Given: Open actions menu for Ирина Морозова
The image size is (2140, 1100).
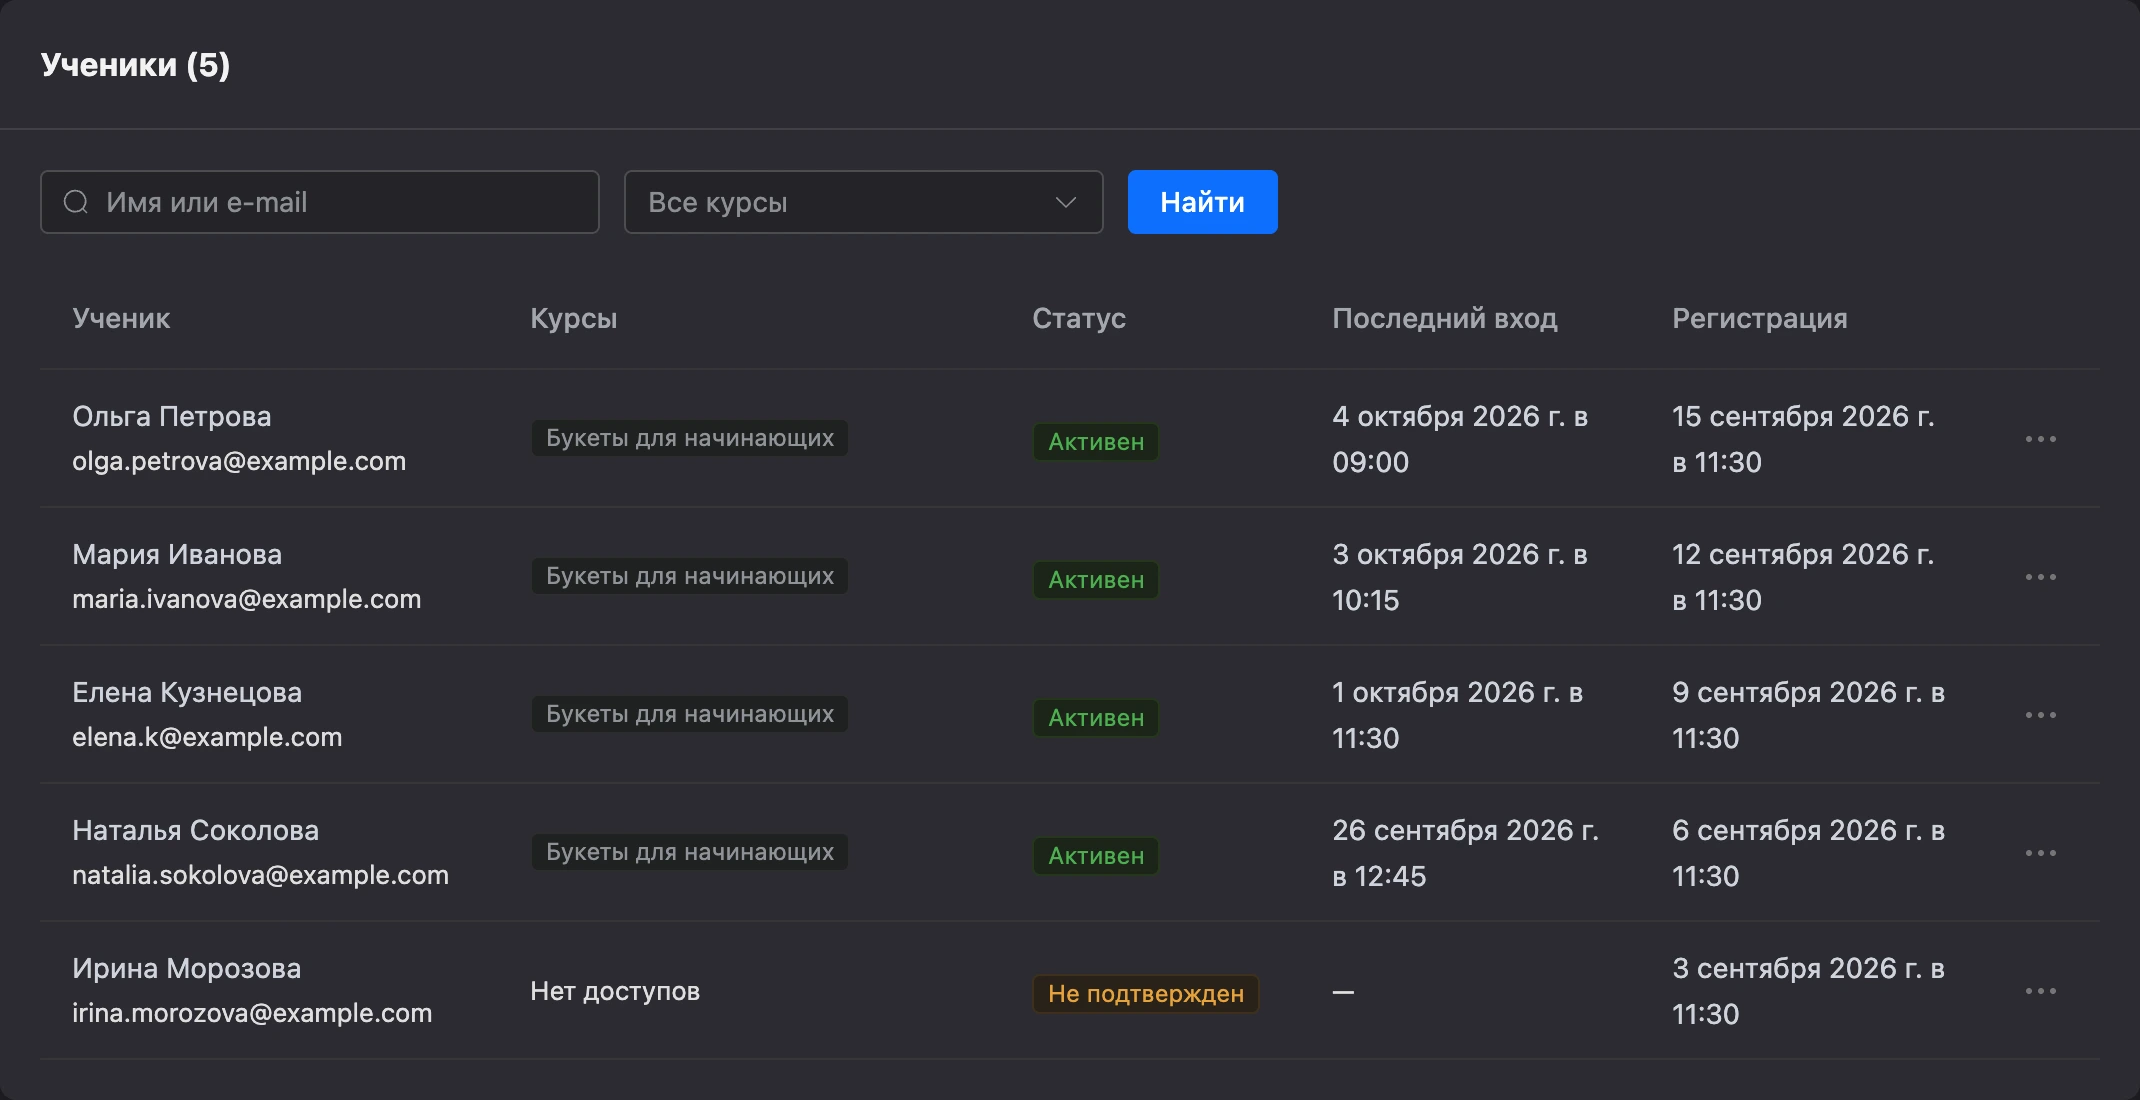Looking at the screenshot, I should [2040, 991].
